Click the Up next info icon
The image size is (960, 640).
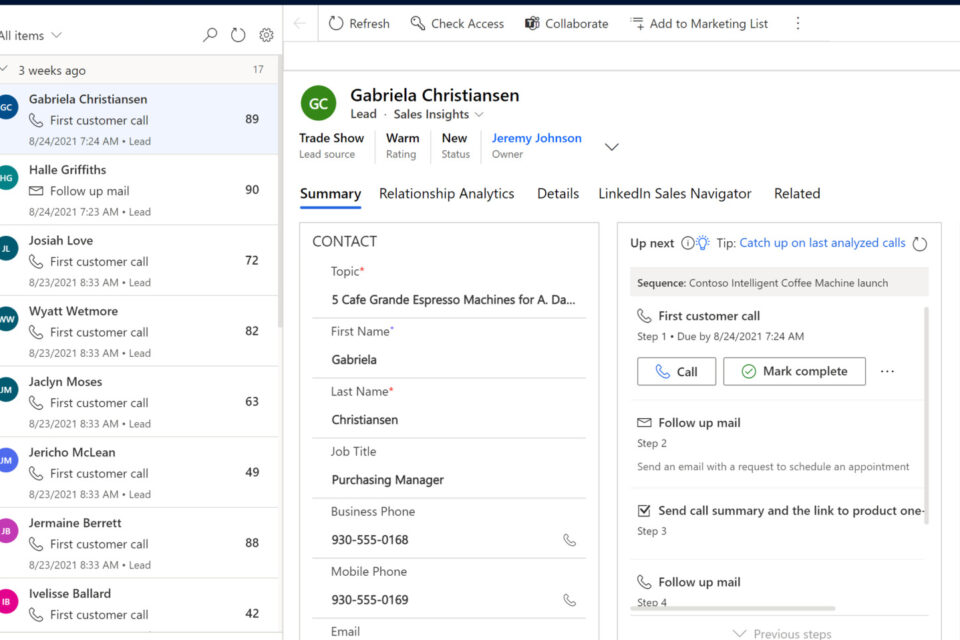[x=687, y=243]
